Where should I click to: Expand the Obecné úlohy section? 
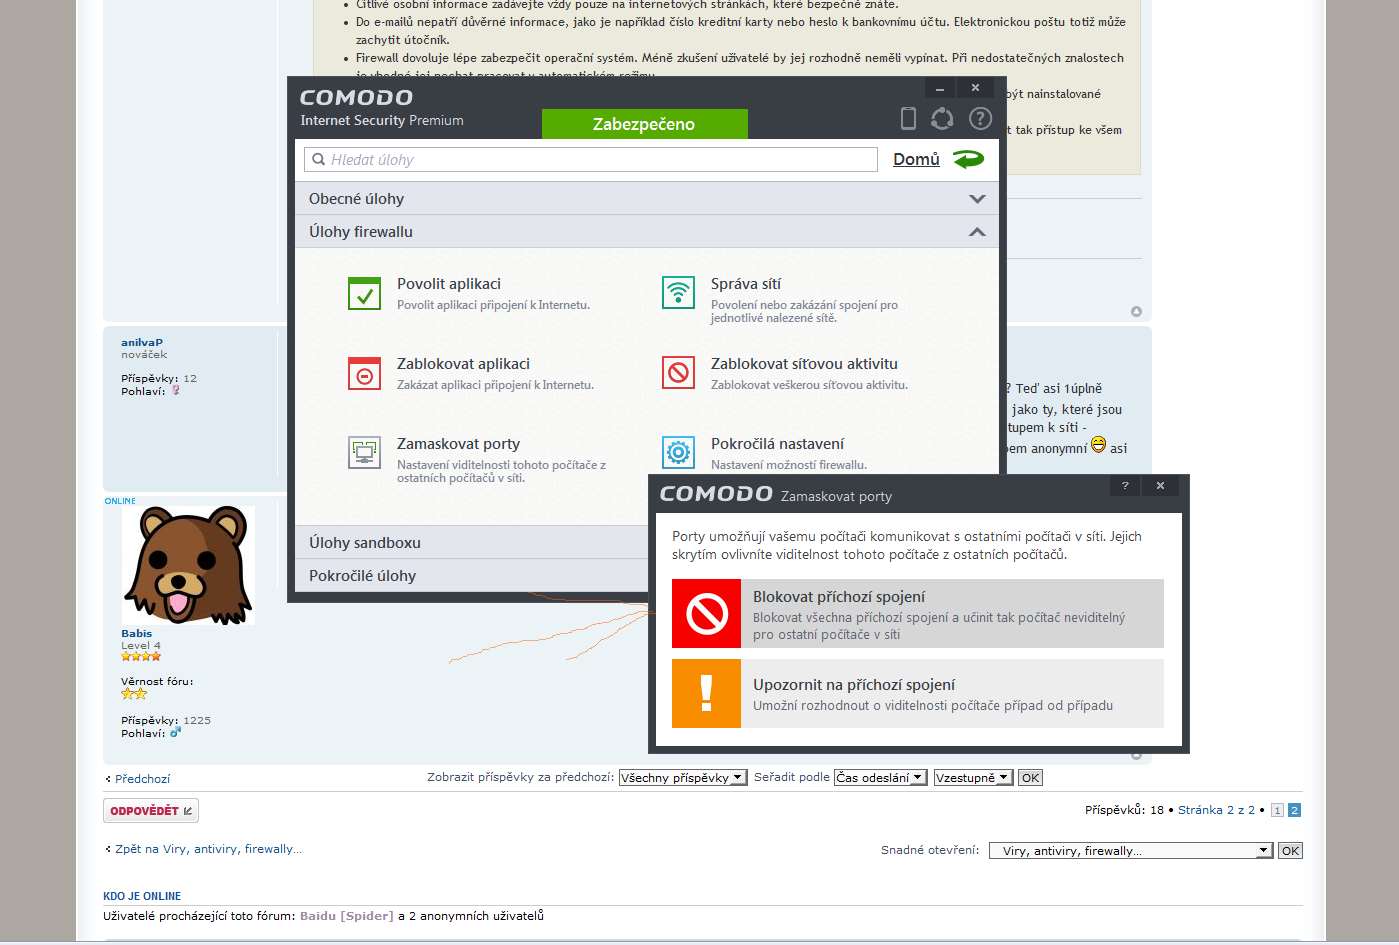647,198
